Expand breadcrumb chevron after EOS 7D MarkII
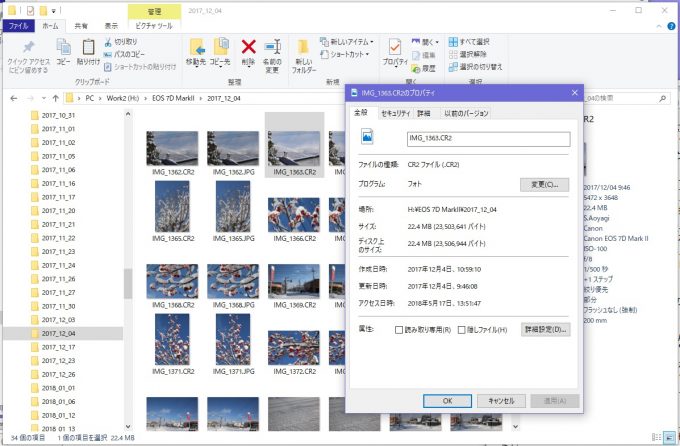 click(x=201, y=98)
